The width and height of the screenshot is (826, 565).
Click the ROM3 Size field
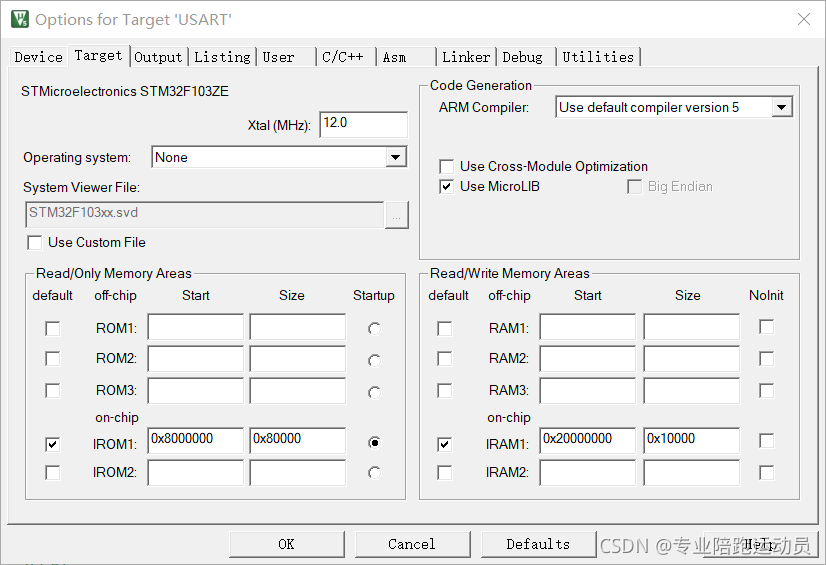(x=298, y=390)
